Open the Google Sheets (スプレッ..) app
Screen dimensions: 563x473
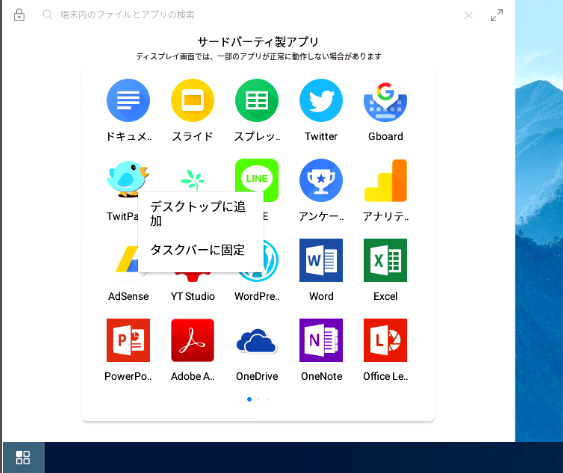click(x=257, y=101)
